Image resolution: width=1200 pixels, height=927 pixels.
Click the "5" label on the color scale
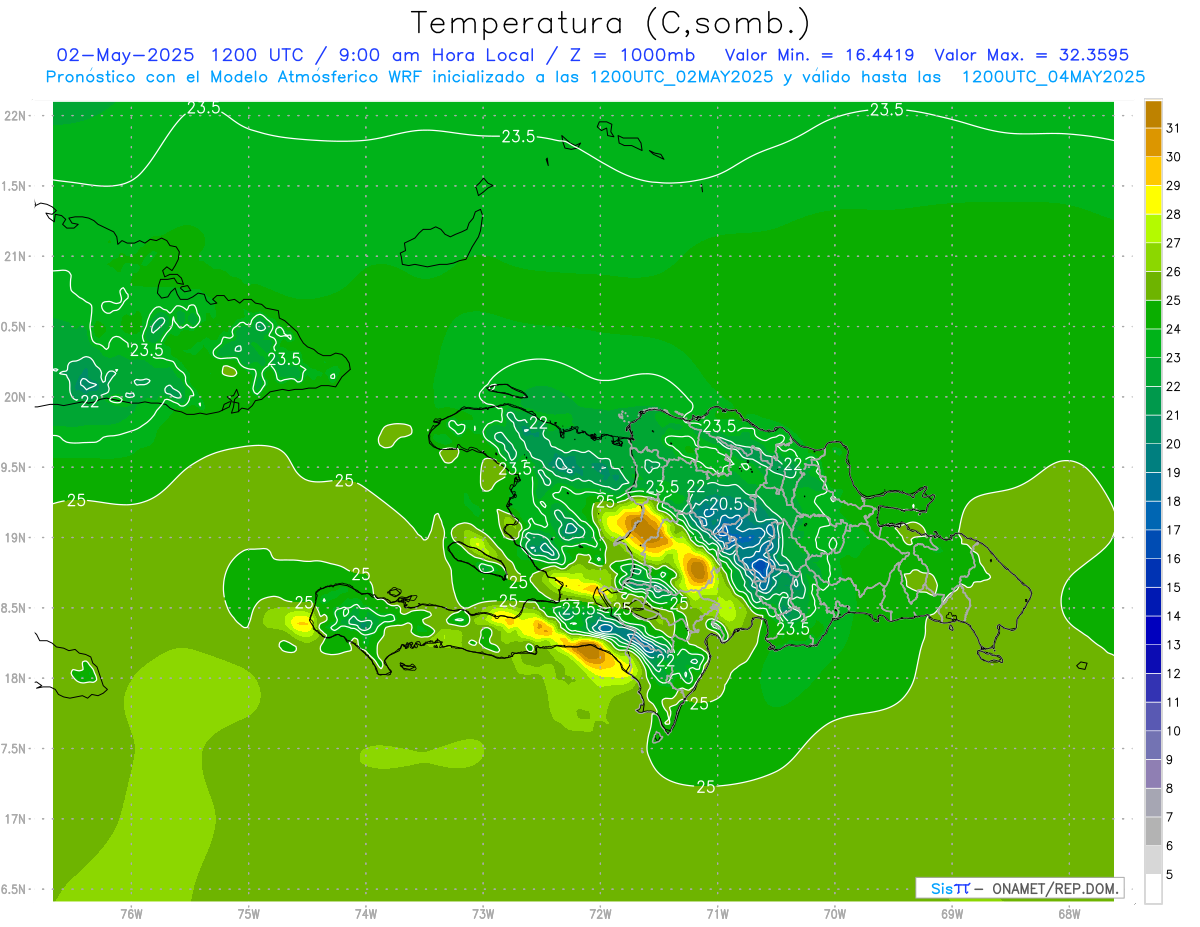(1170, 875)
